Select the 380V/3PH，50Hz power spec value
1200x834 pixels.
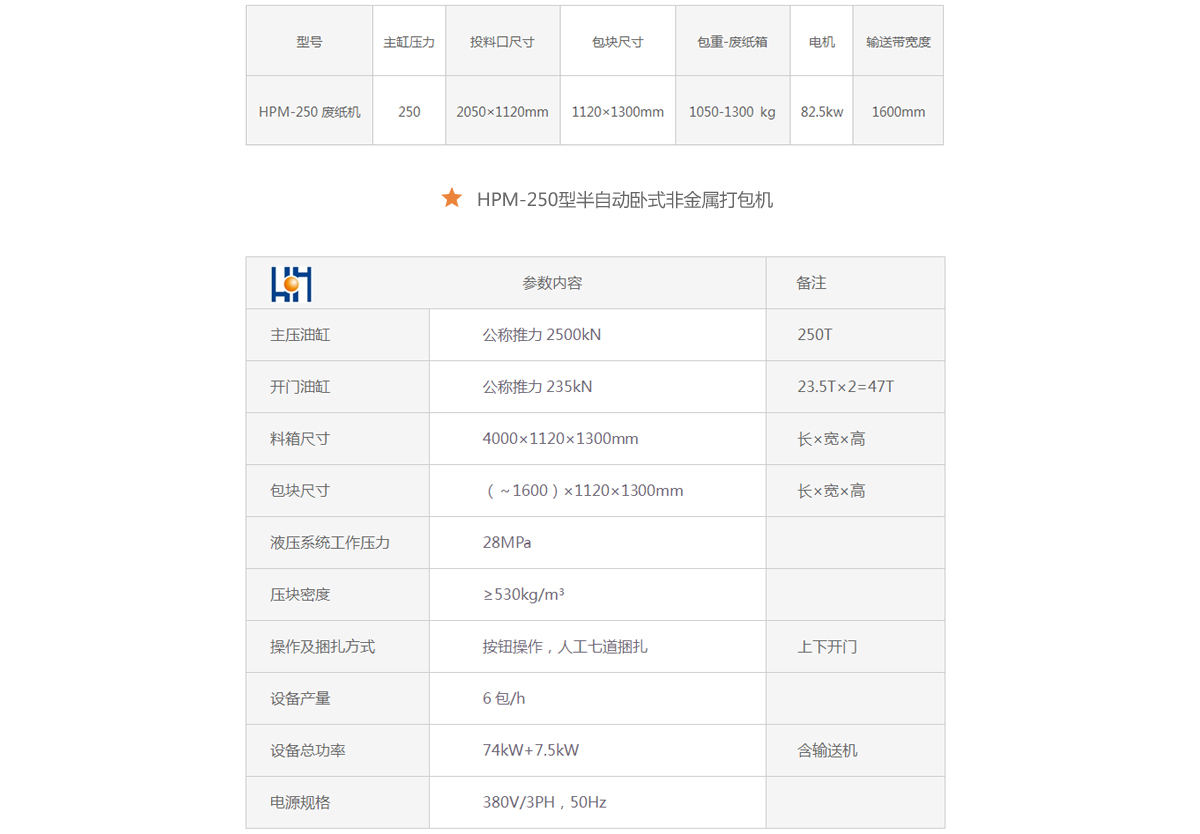pos(544,803)
